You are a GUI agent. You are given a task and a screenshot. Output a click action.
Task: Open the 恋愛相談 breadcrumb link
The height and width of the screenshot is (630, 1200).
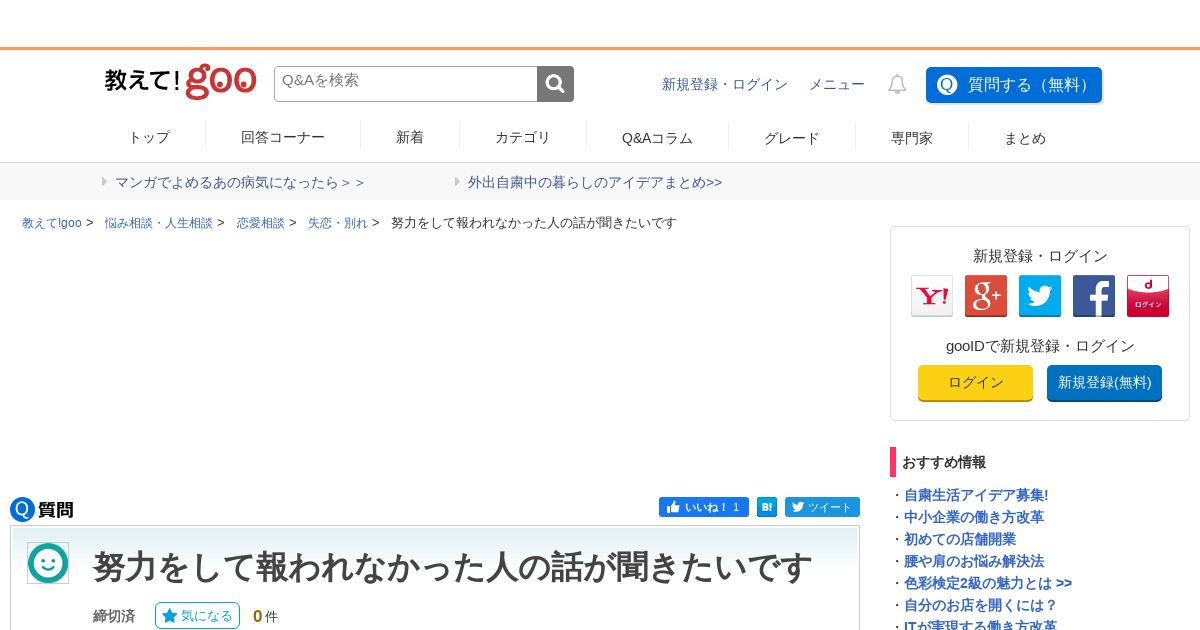click(261, 223)
